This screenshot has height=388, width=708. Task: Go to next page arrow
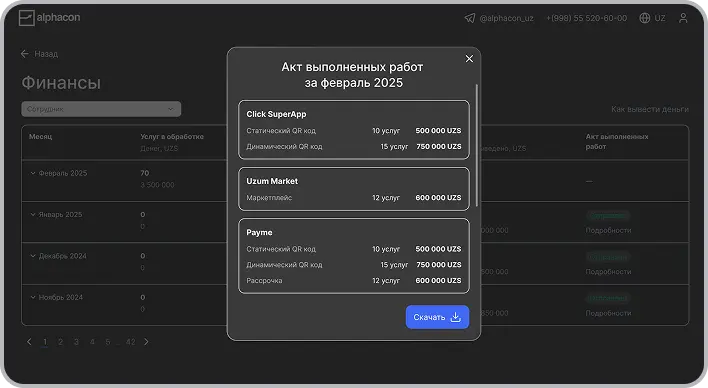coord(146,342)
